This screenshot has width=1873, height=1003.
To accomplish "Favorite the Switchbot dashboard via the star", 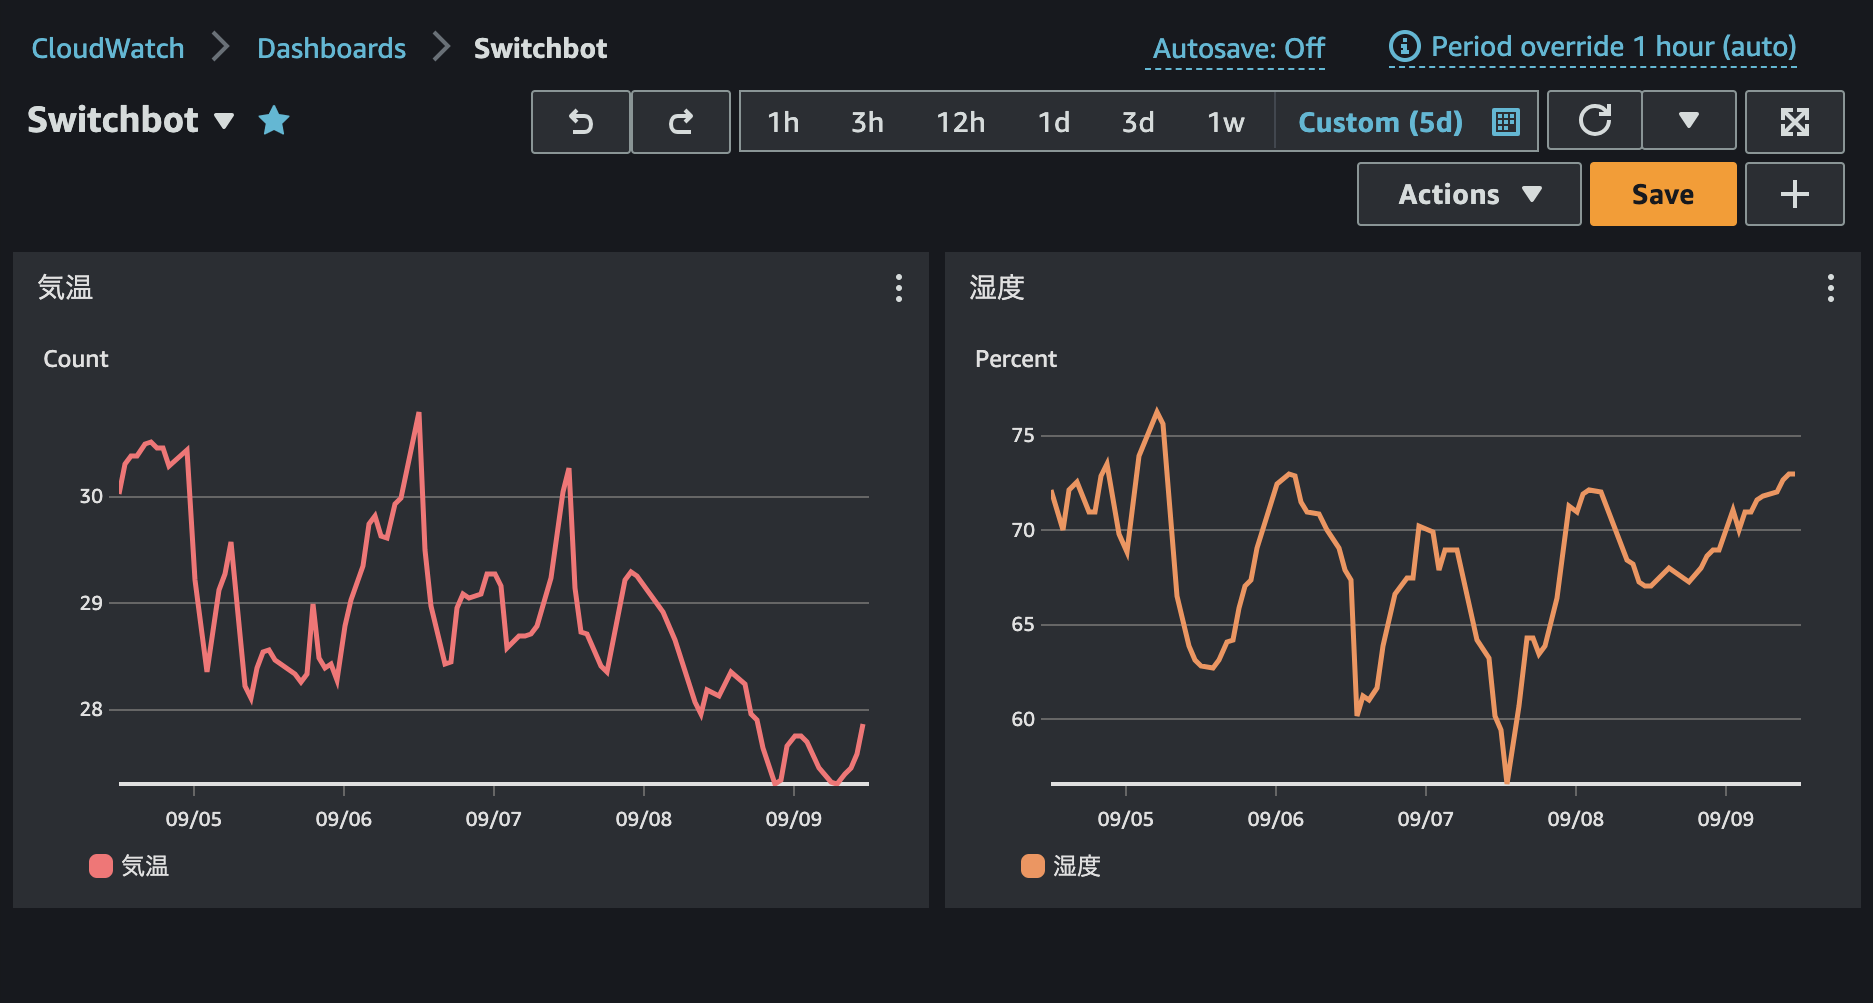I will (273, 120).
